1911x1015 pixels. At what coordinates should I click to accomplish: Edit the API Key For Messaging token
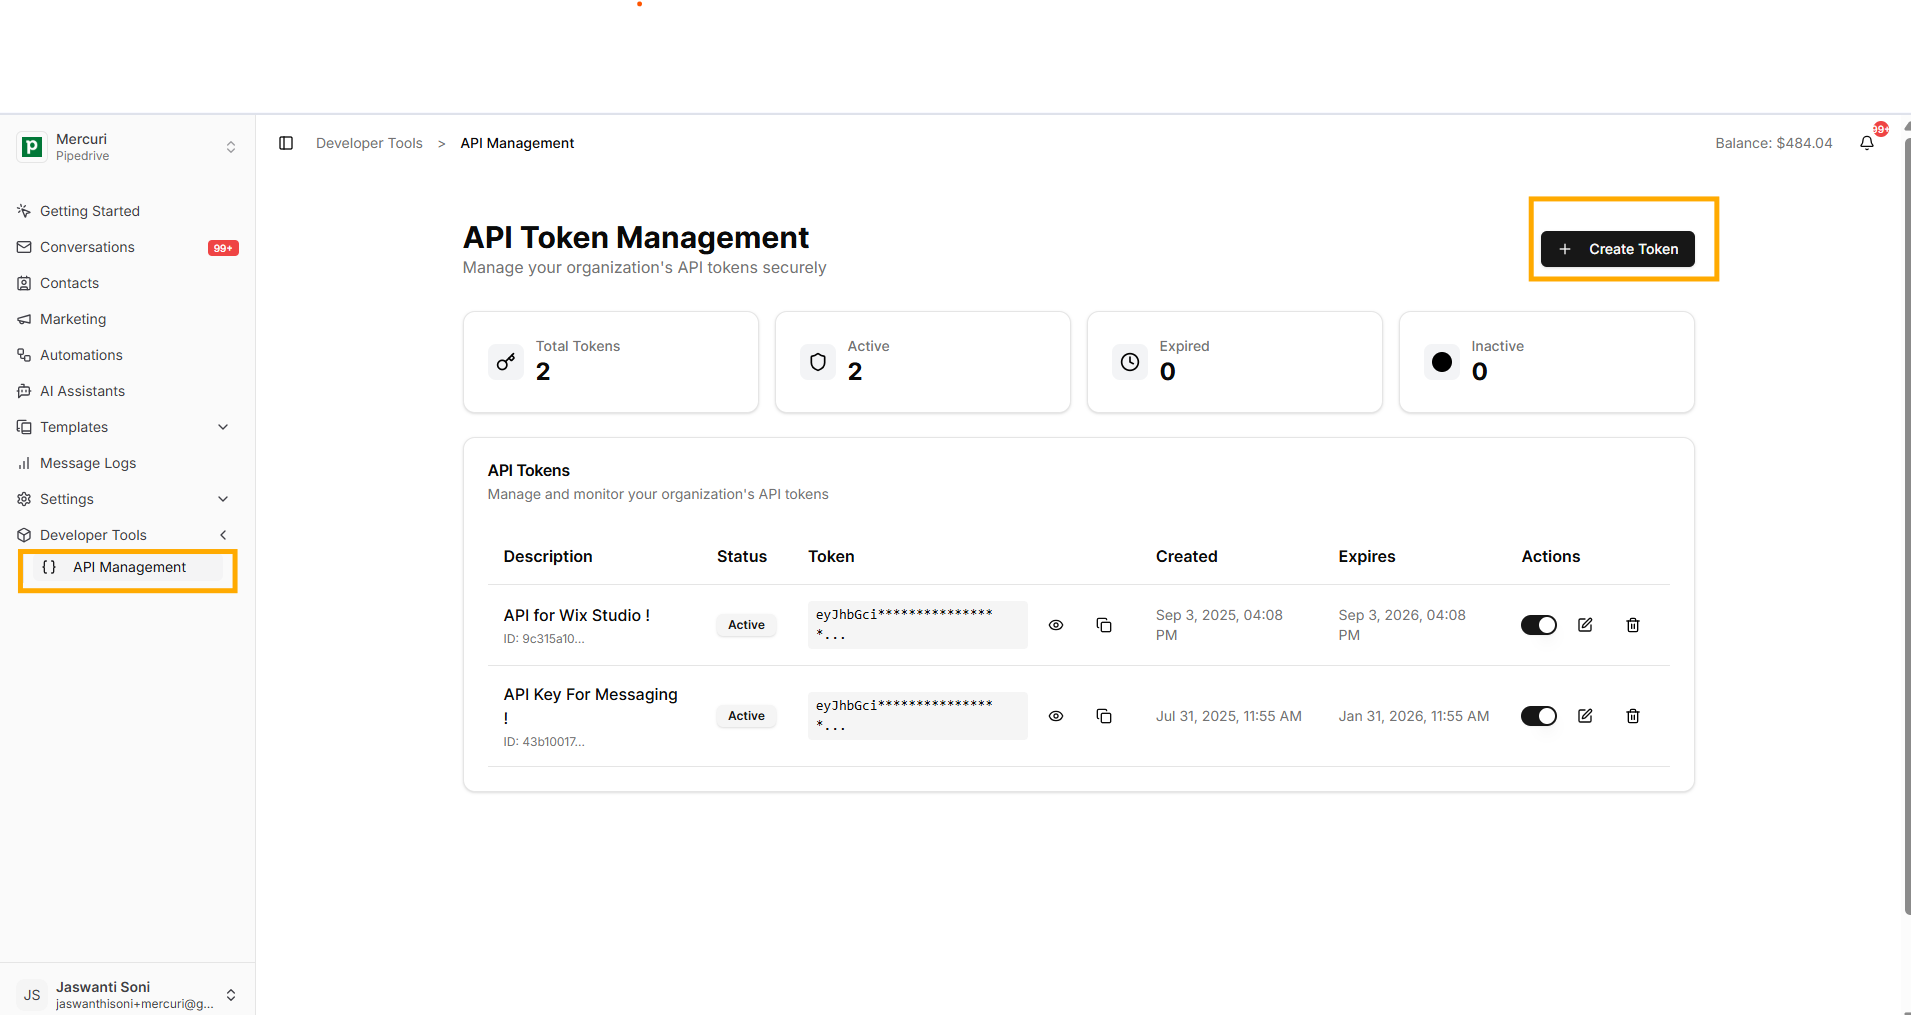(1585, 716)
